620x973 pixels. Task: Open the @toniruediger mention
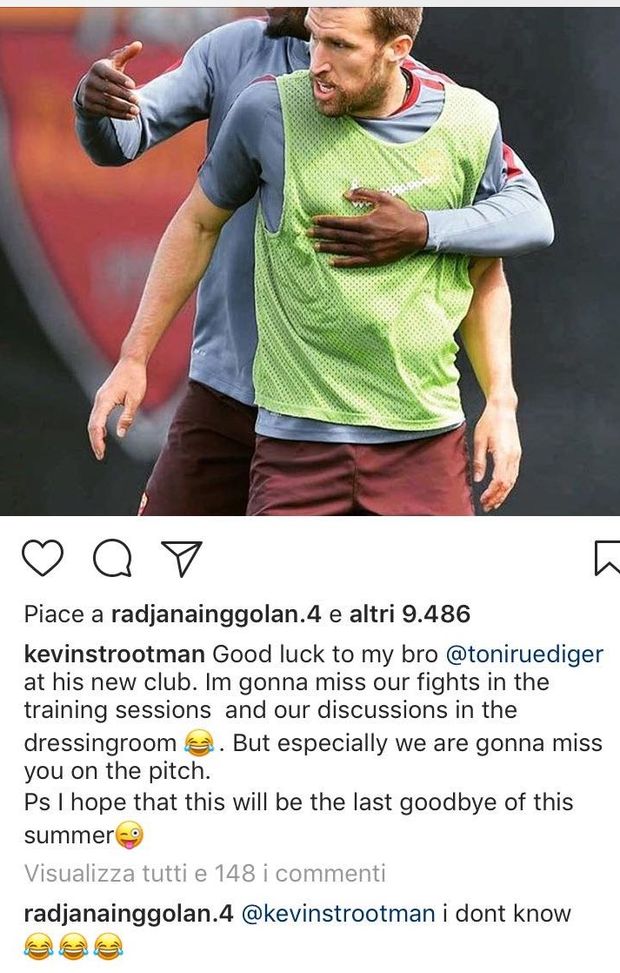click(524, 654)
